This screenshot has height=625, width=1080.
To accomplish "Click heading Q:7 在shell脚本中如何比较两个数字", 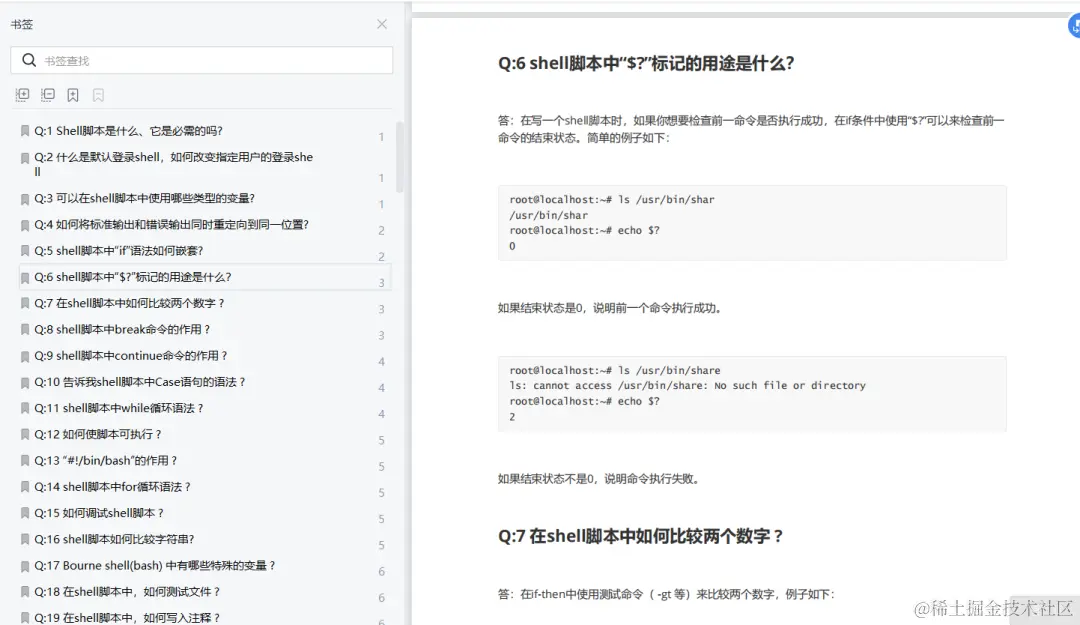I will (641, 536).
